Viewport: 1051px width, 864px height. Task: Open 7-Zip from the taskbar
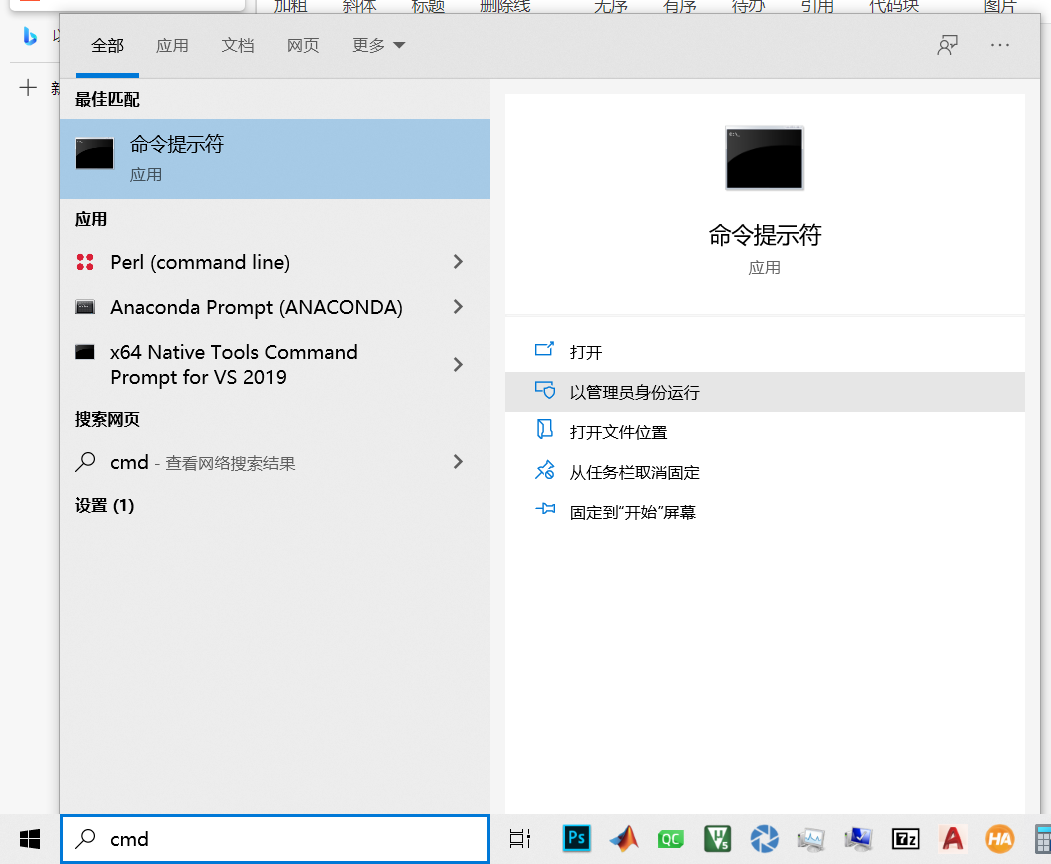(905, 839)
